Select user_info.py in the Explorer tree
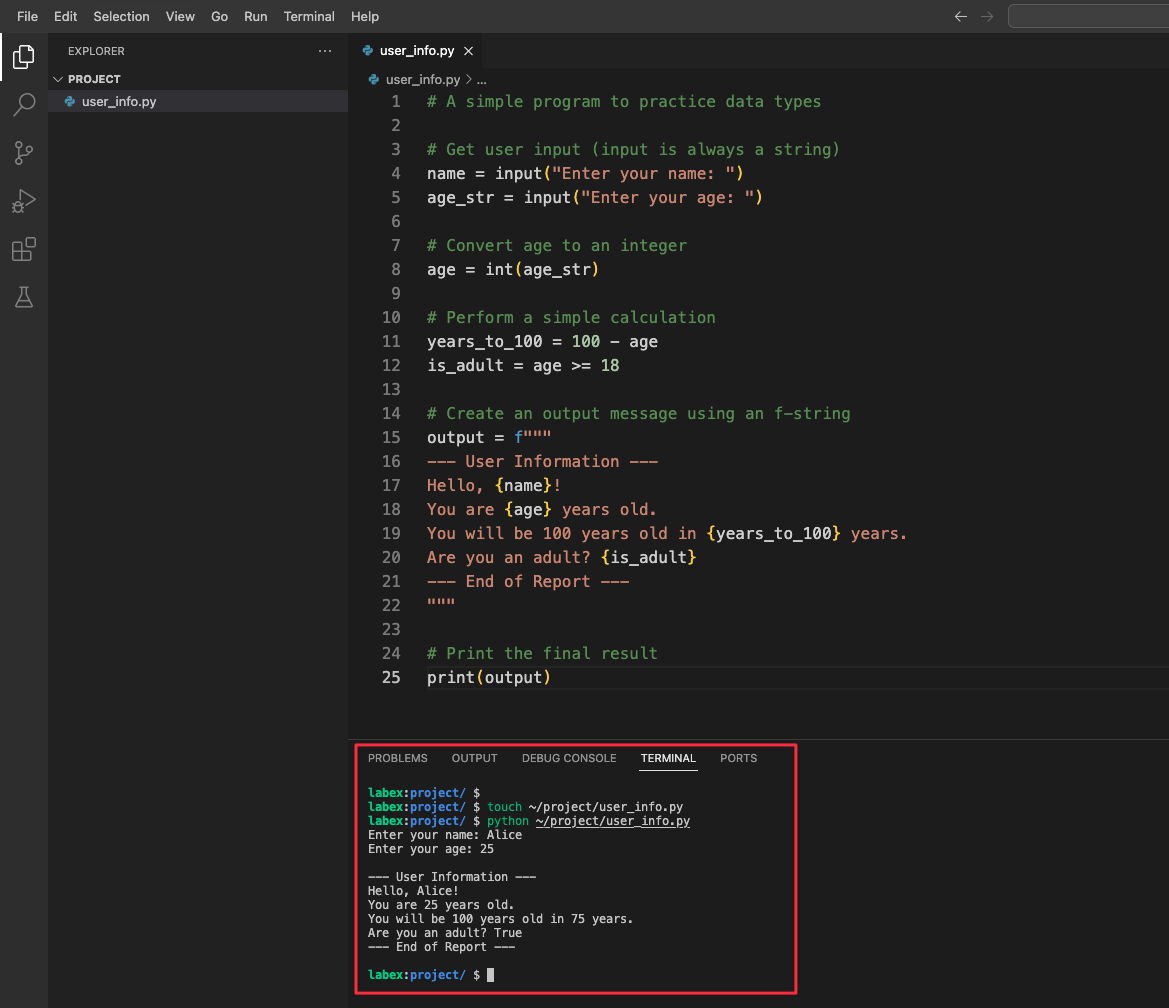Image resolution: width=1169 pixels, height=1008 pixels. point(119,101)
